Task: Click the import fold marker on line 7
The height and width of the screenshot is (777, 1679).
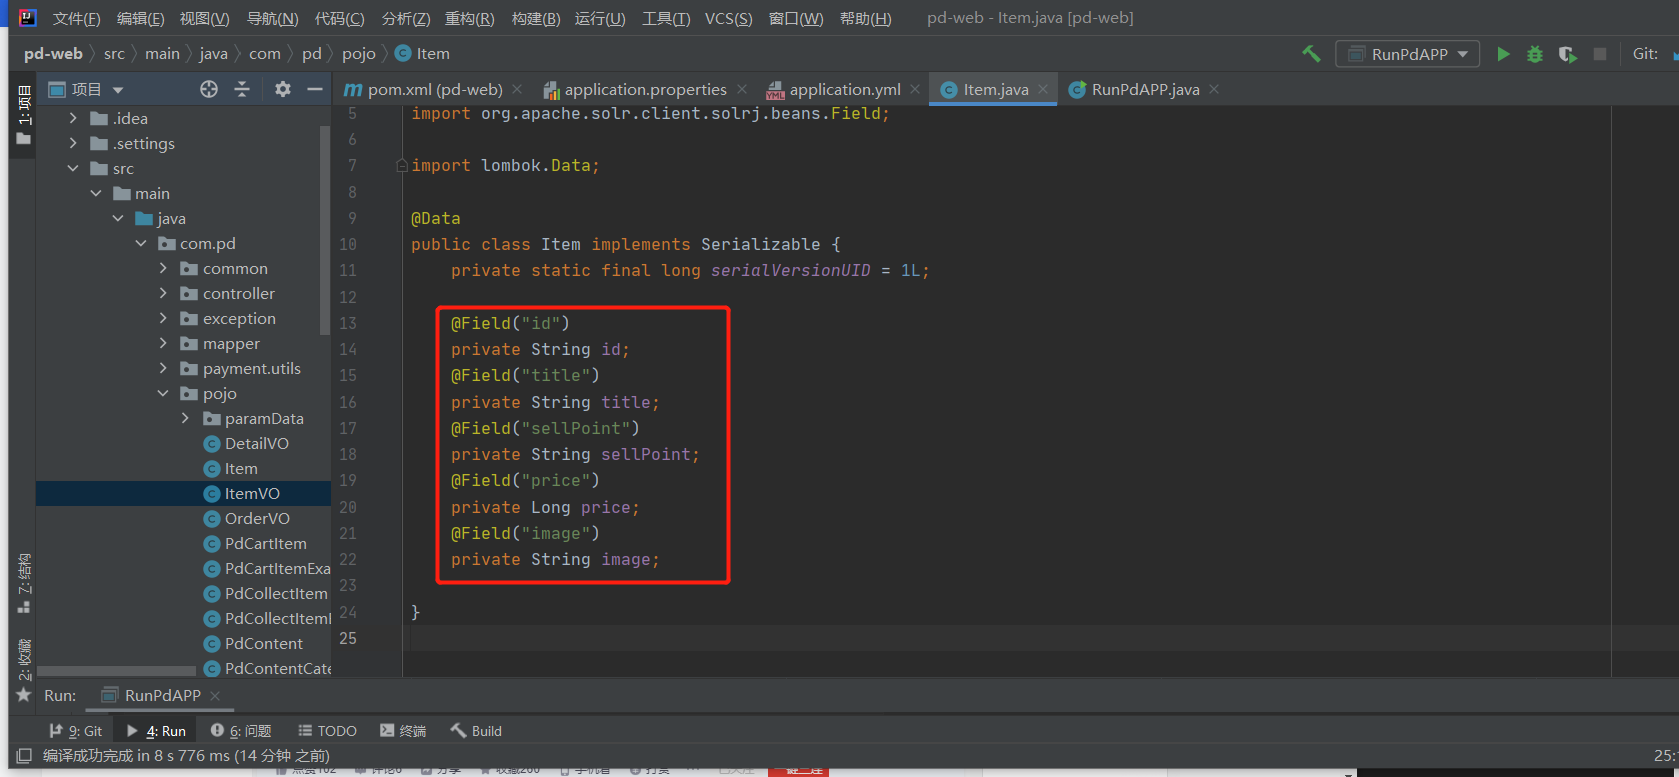Action: pyautogui.click(x=402, y=166)
